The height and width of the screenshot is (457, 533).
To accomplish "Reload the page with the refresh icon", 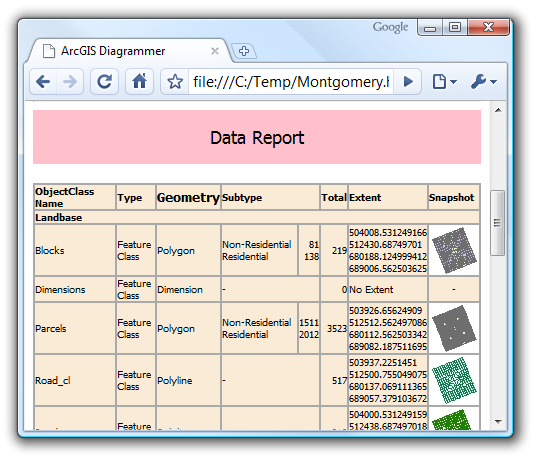I will (104, 82).
